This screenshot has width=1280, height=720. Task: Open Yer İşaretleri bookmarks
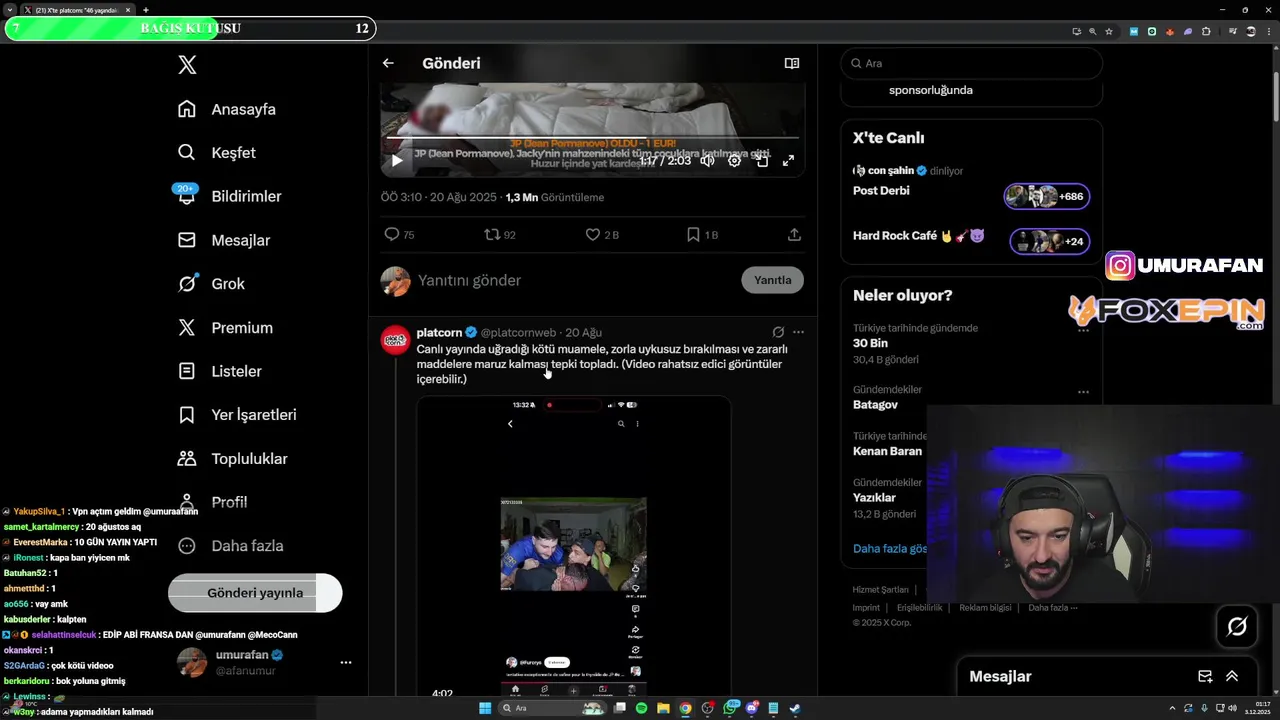point(236,415)
